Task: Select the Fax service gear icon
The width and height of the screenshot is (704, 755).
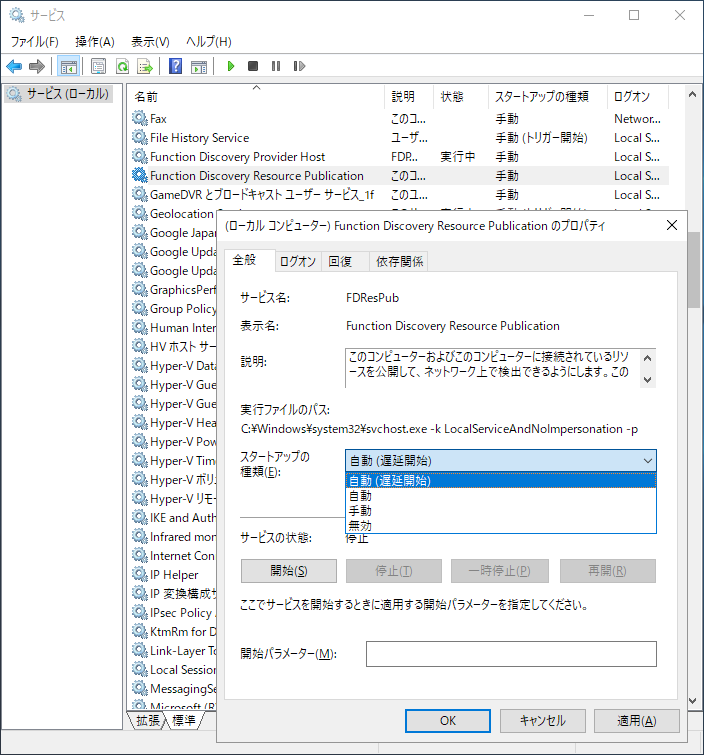Action: [140, 118]
